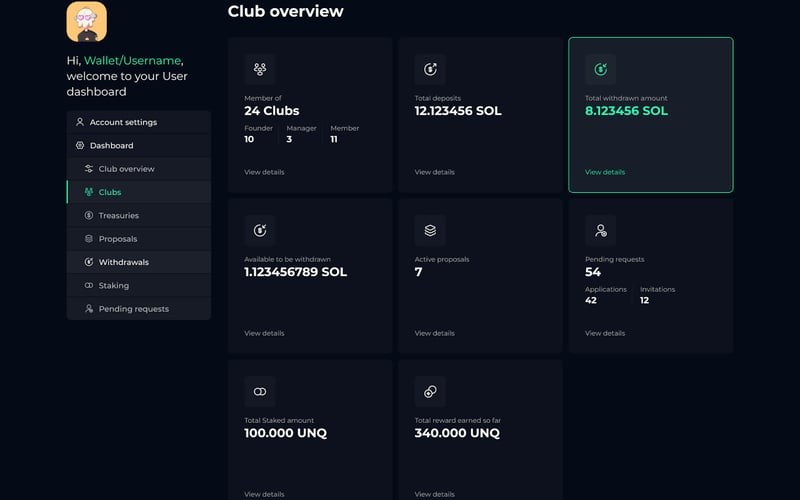Click the Total Staked amount icon
The width and height of the screenshot is (800, 500).
[260, 391]
